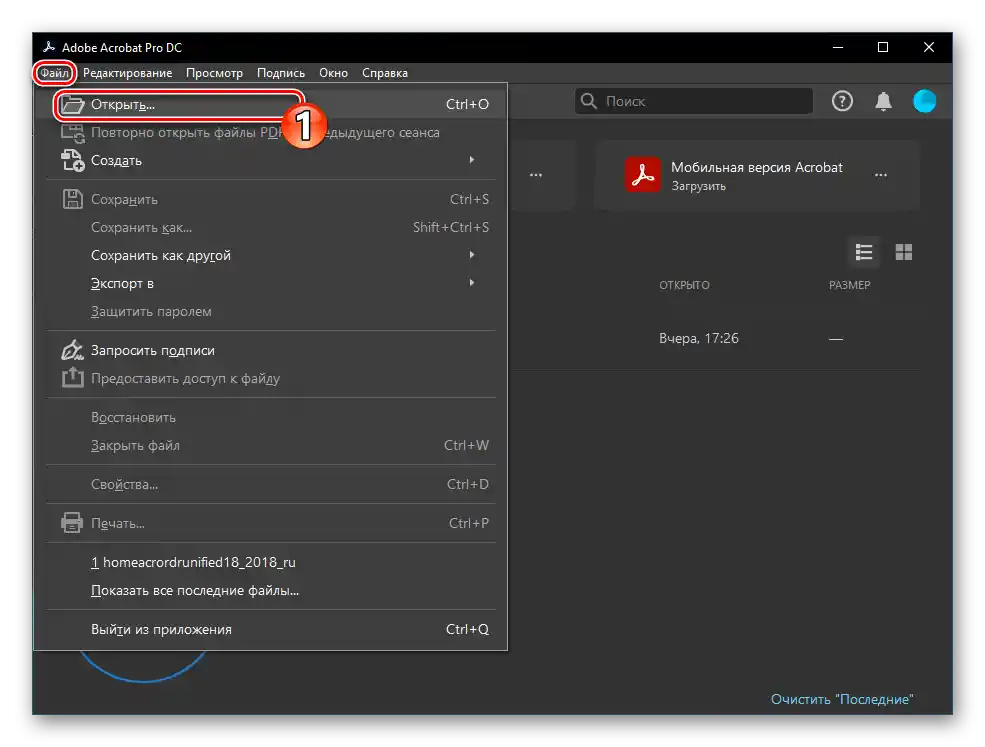Click the red Acrobat mobile version logo
The image size is (985, 747).
pos(643,174)
